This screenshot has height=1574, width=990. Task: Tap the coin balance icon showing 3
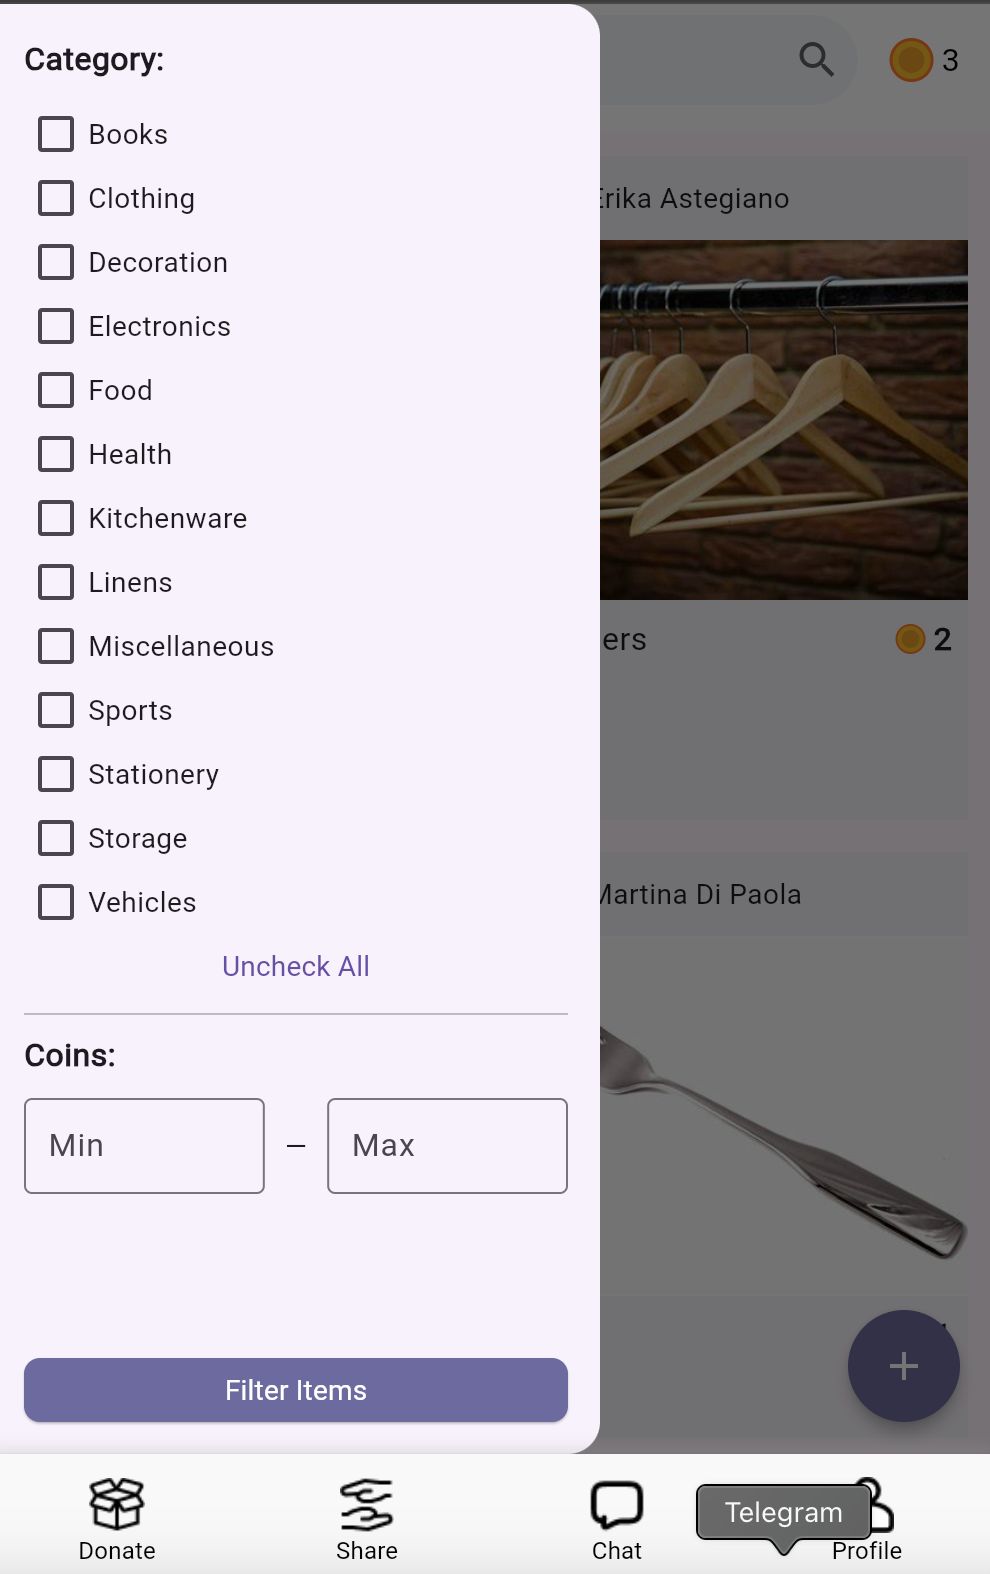point(911,60)
